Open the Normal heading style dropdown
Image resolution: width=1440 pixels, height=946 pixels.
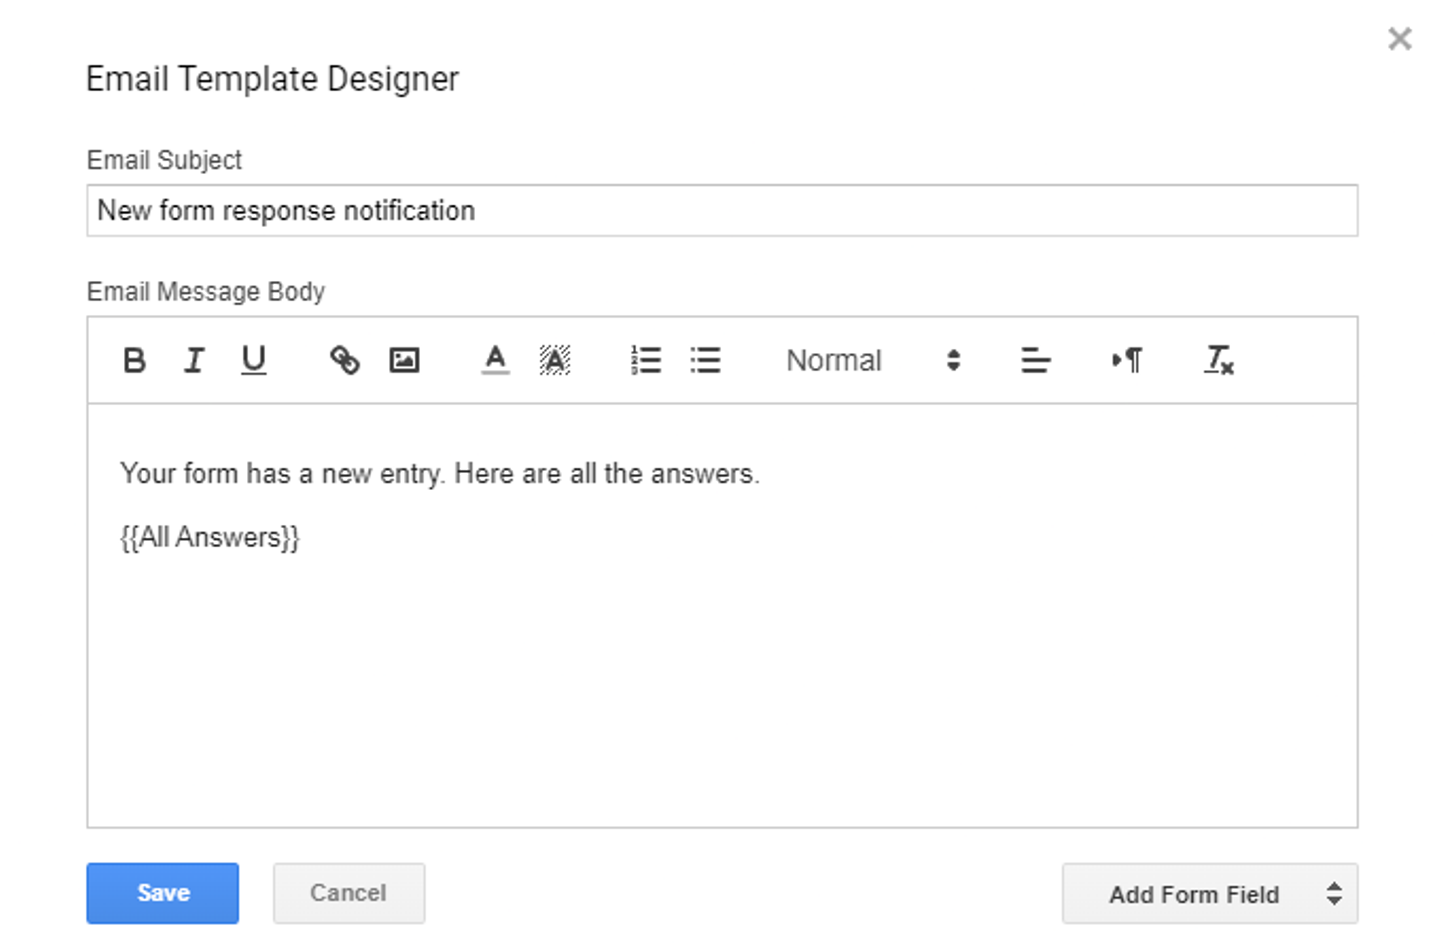pos(872,360)
